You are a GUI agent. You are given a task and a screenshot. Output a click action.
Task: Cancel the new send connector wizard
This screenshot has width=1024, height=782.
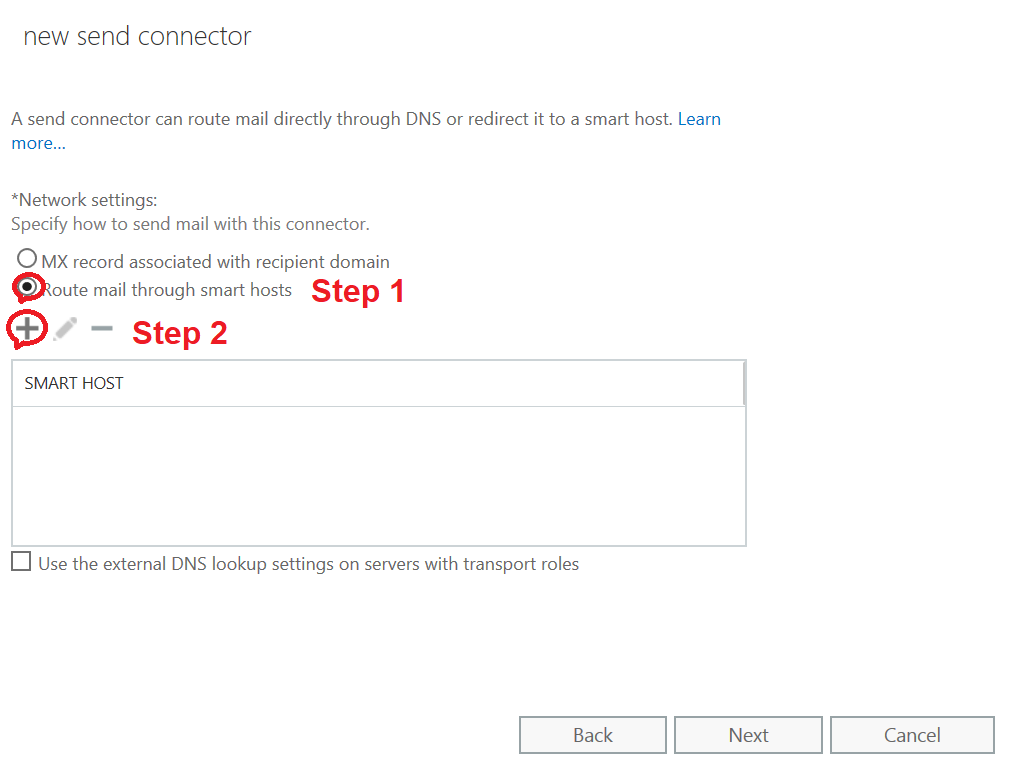[912, 735]
